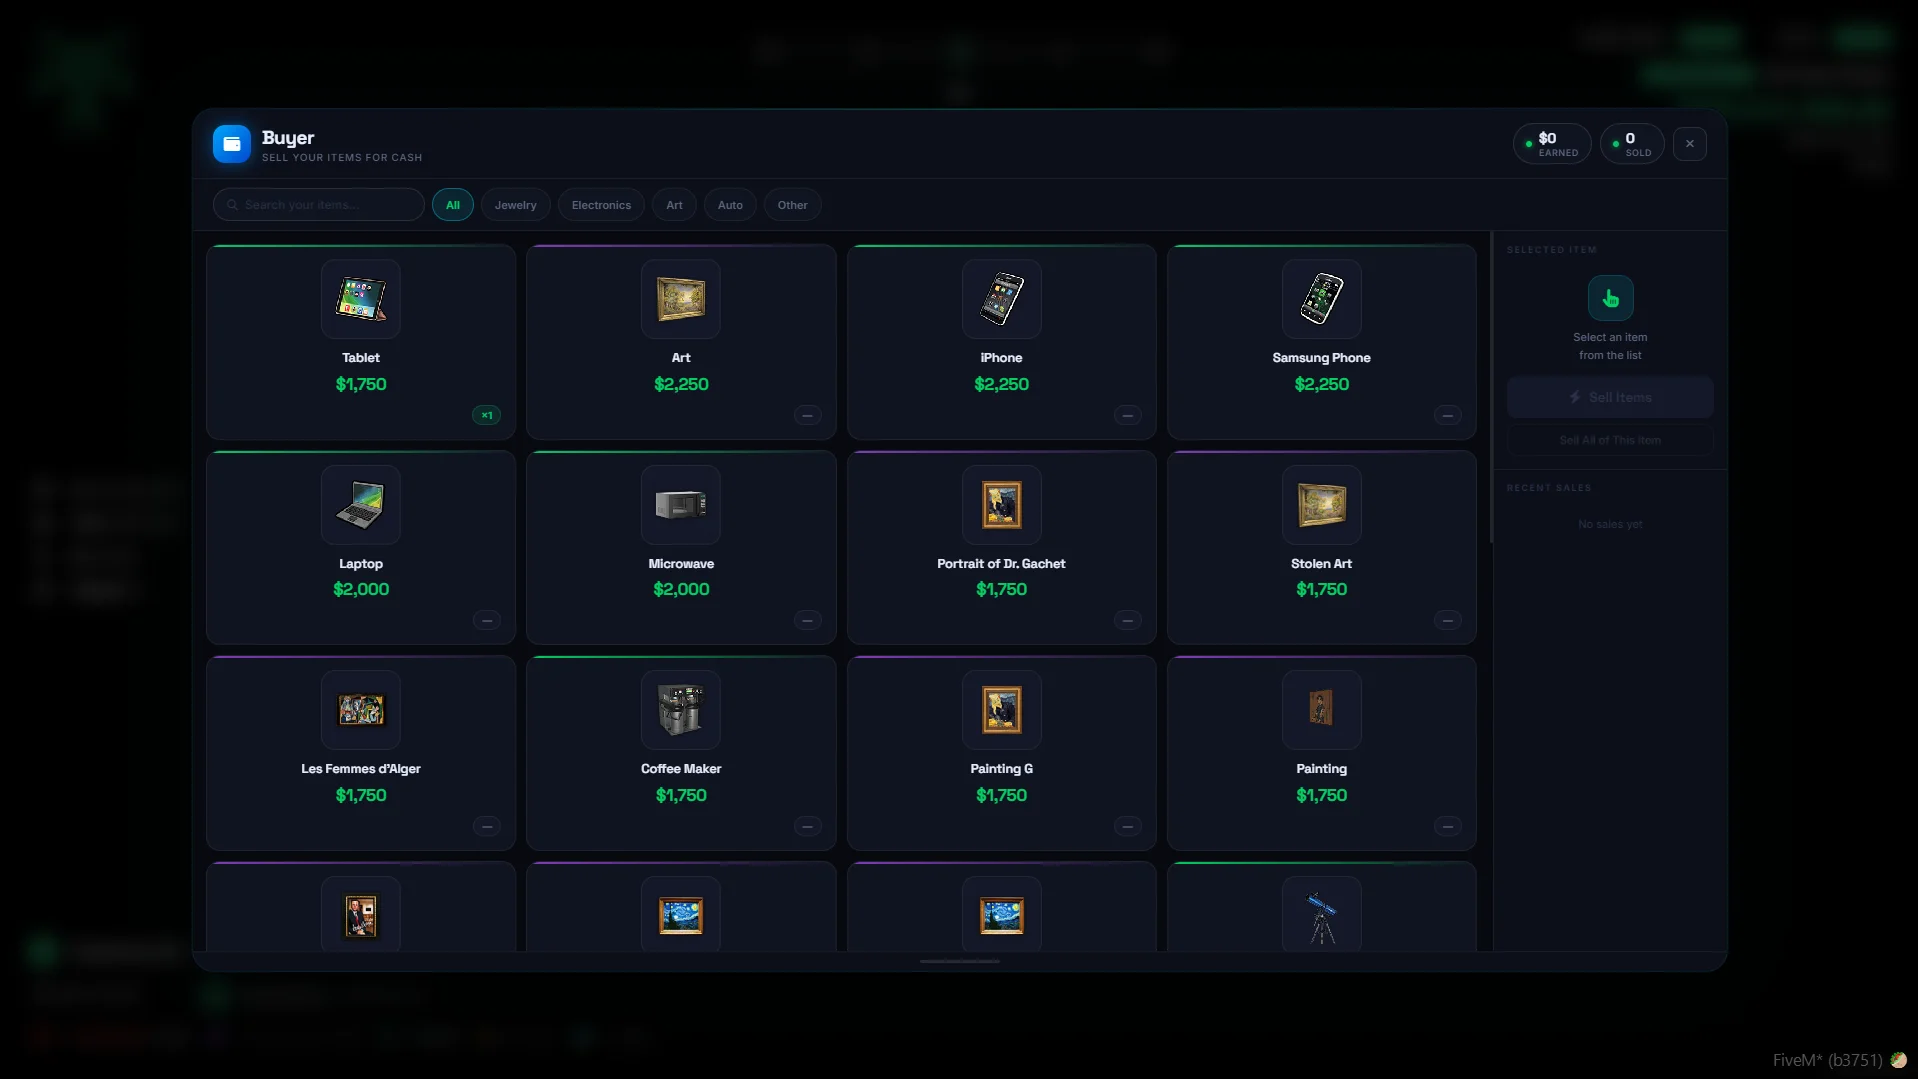The image size is (1918, 1079).
Task: Click the x1 quantity badge on Tablet
Action: pyautogui.click(x=486, y=415)
